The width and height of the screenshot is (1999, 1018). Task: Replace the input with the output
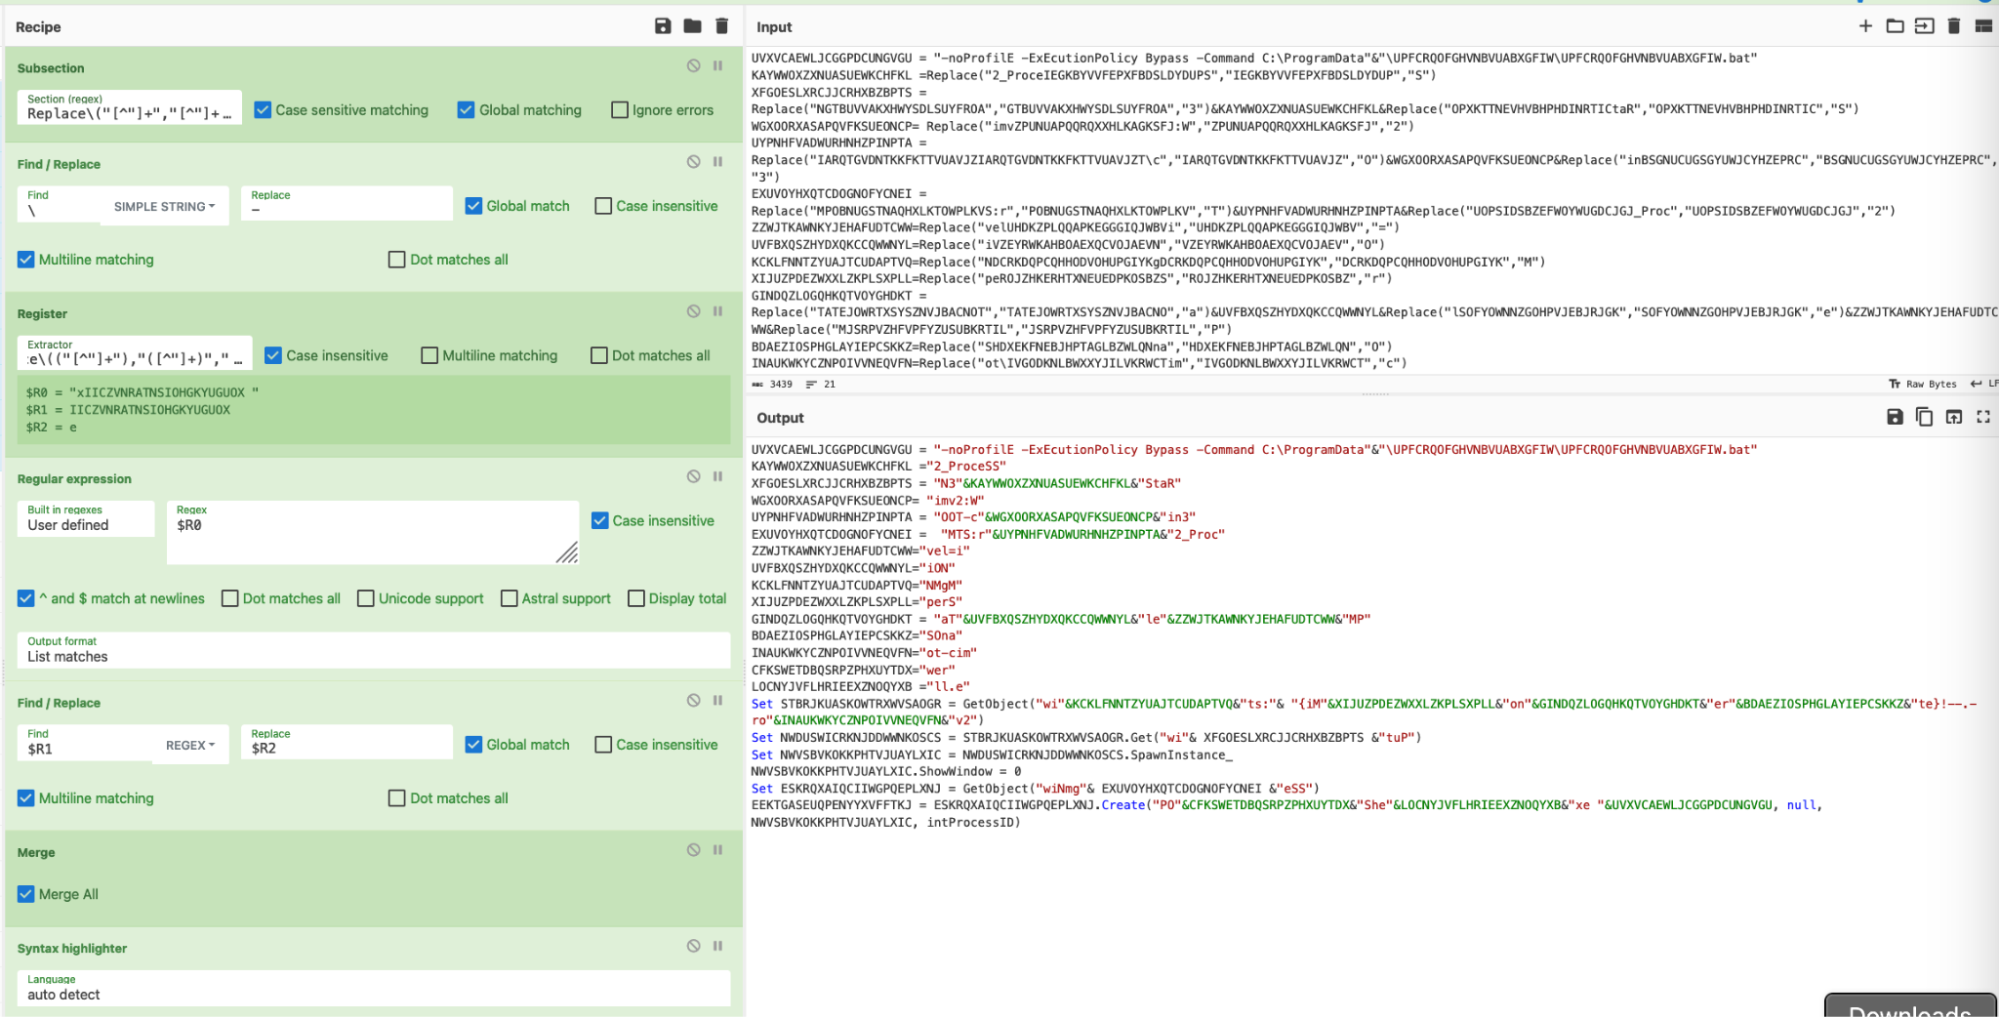point(1954,417)
